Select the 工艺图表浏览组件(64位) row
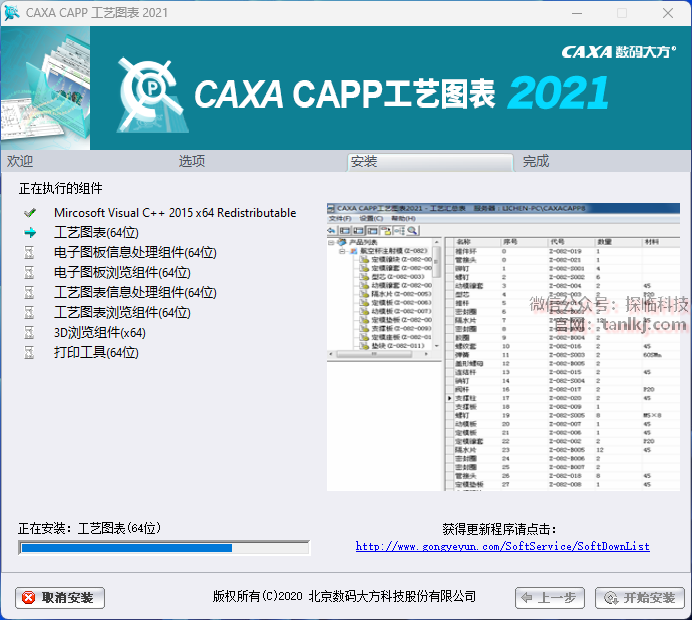The image size is (692, 620). click(122, 312)
